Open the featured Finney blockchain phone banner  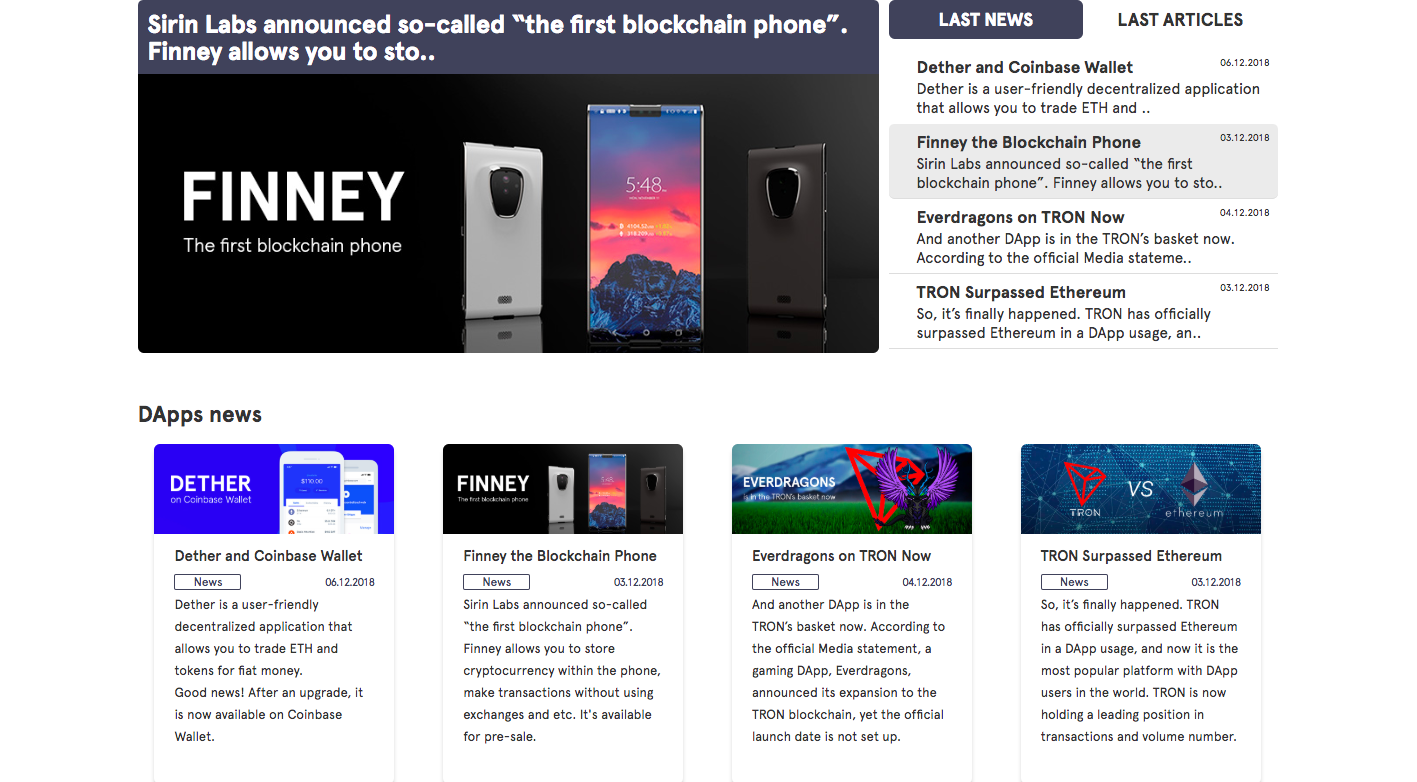click(508, 215)
